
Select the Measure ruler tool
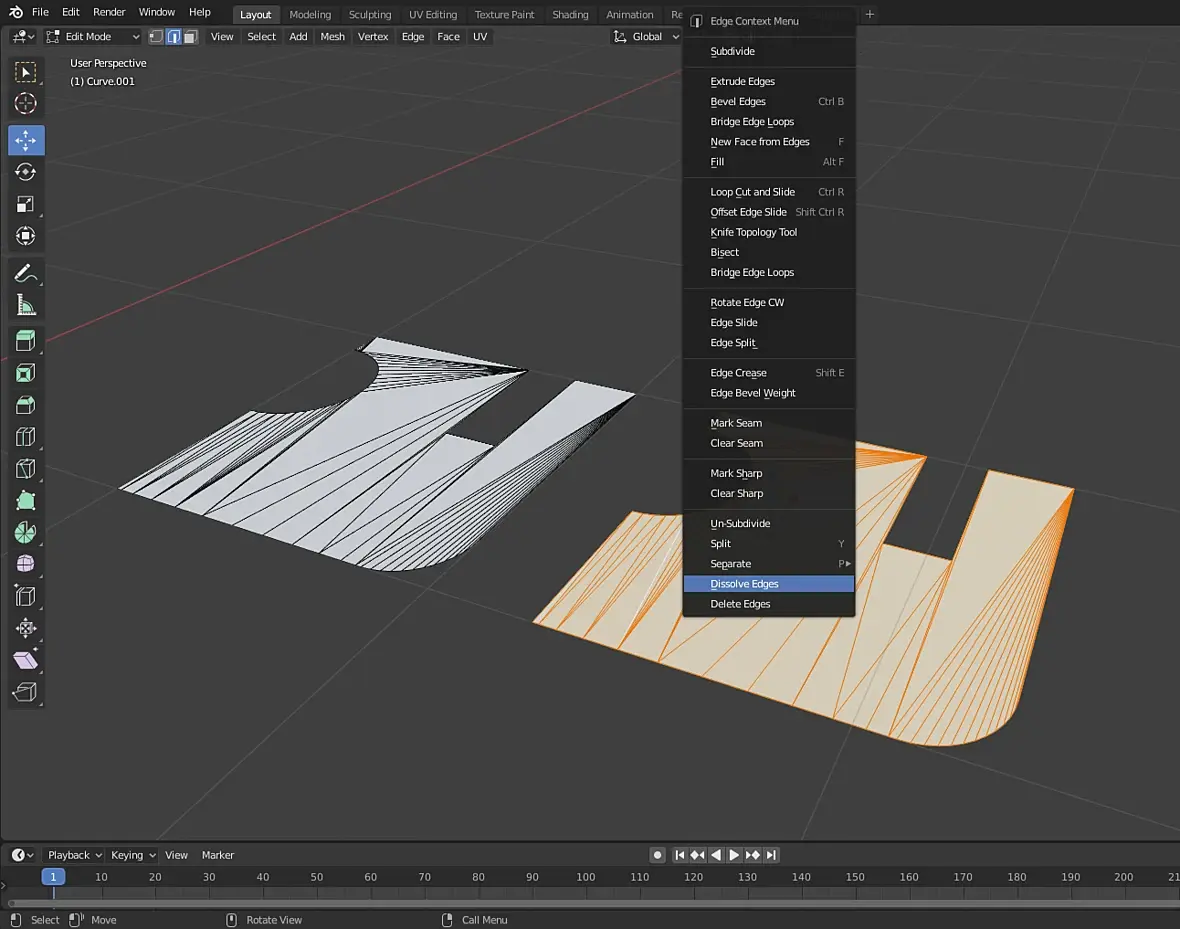click(x=26, y=306)
